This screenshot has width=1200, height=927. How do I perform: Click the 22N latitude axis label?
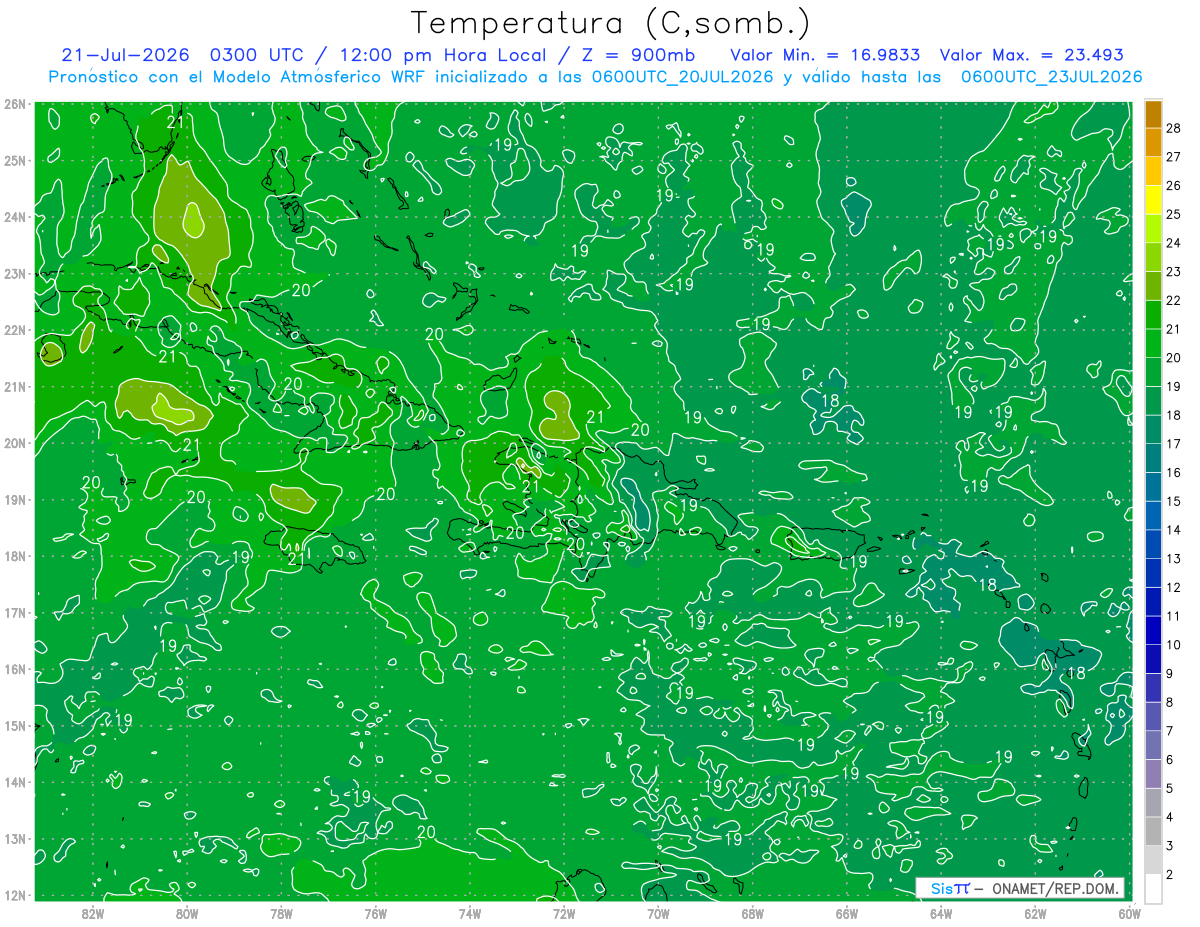(14, 330)
